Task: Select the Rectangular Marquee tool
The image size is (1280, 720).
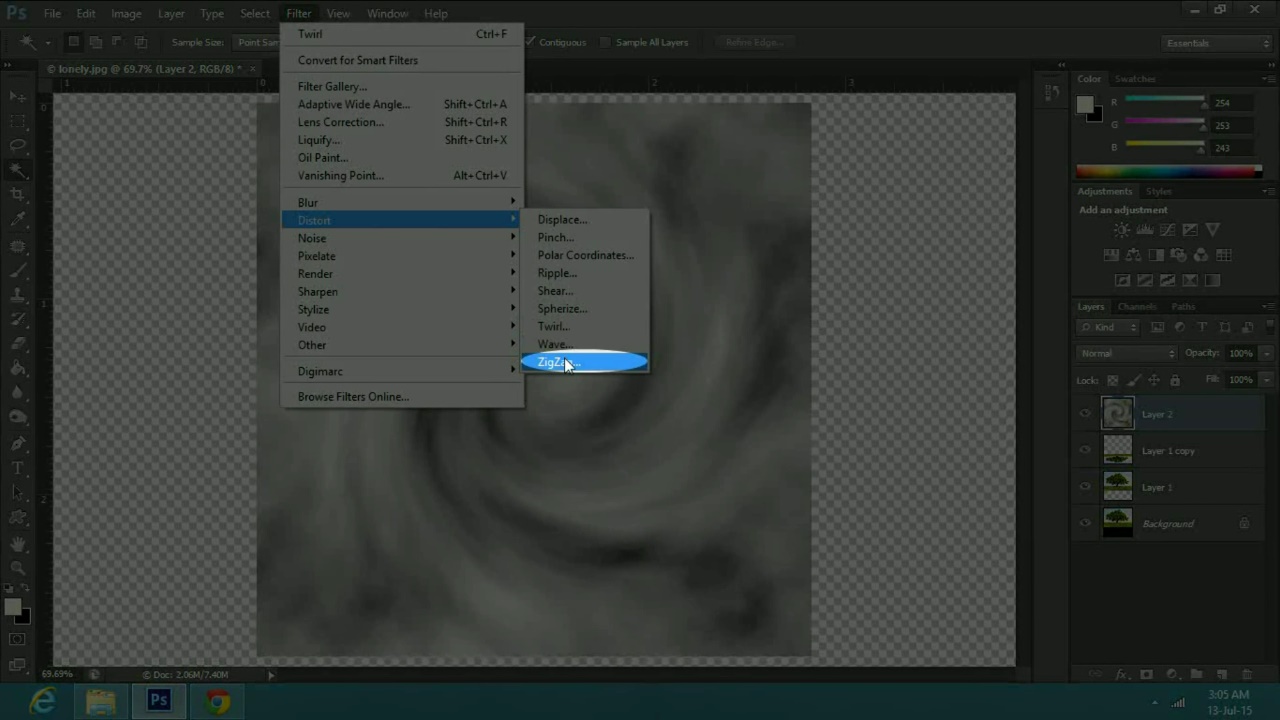Action: tap(18, 121)
